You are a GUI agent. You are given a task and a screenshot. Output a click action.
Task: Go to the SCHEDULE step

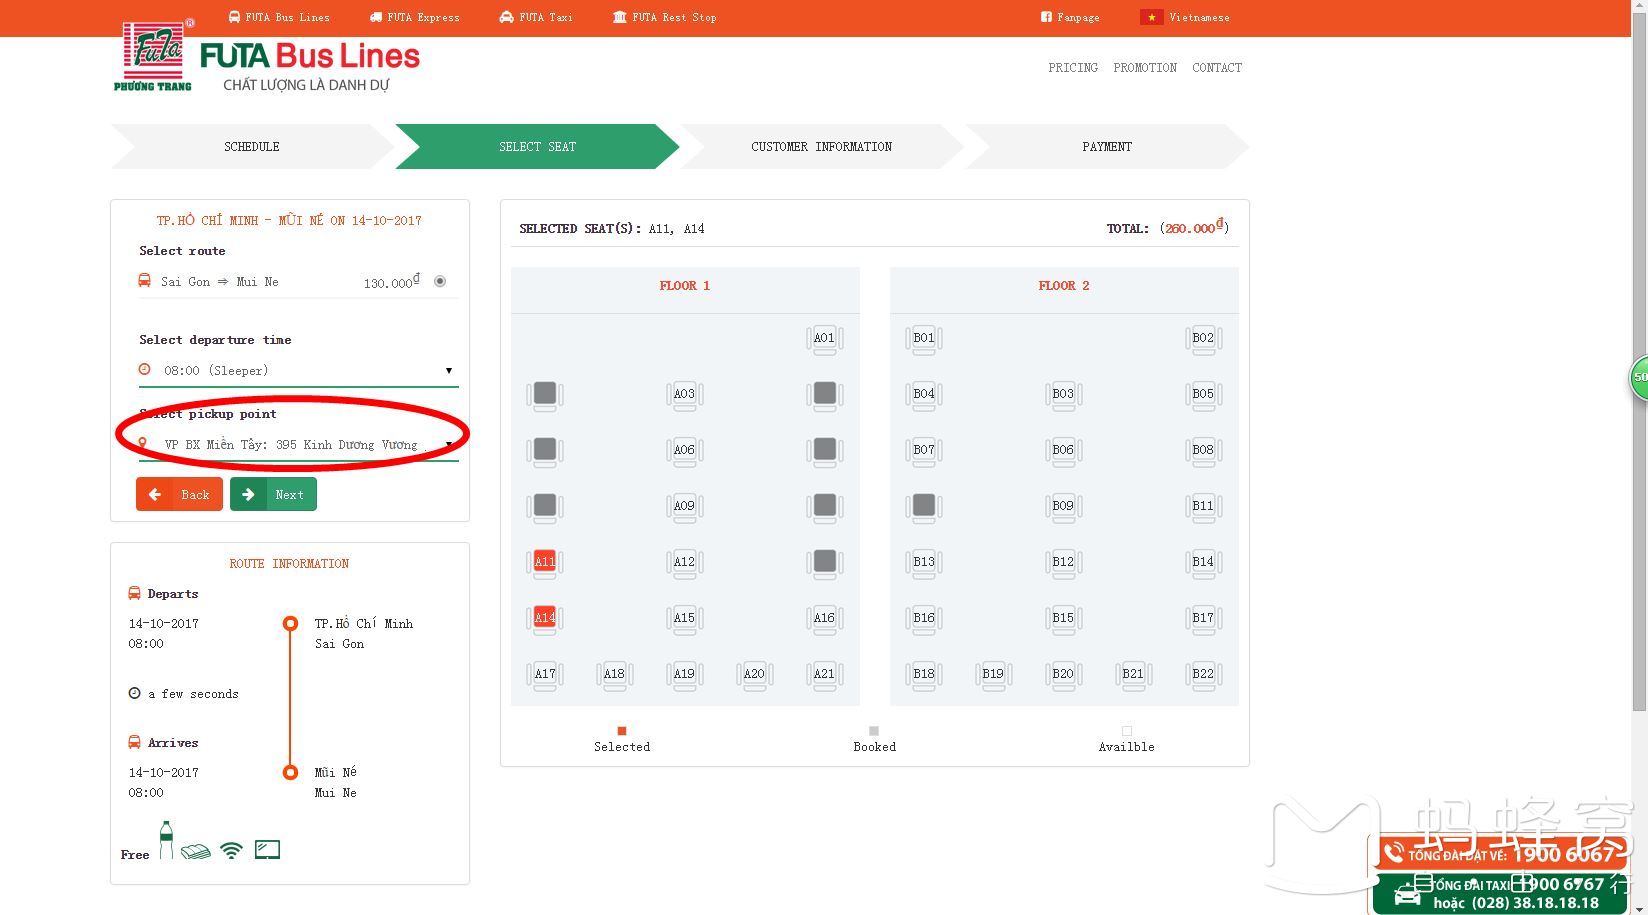(x=252, y=147)
